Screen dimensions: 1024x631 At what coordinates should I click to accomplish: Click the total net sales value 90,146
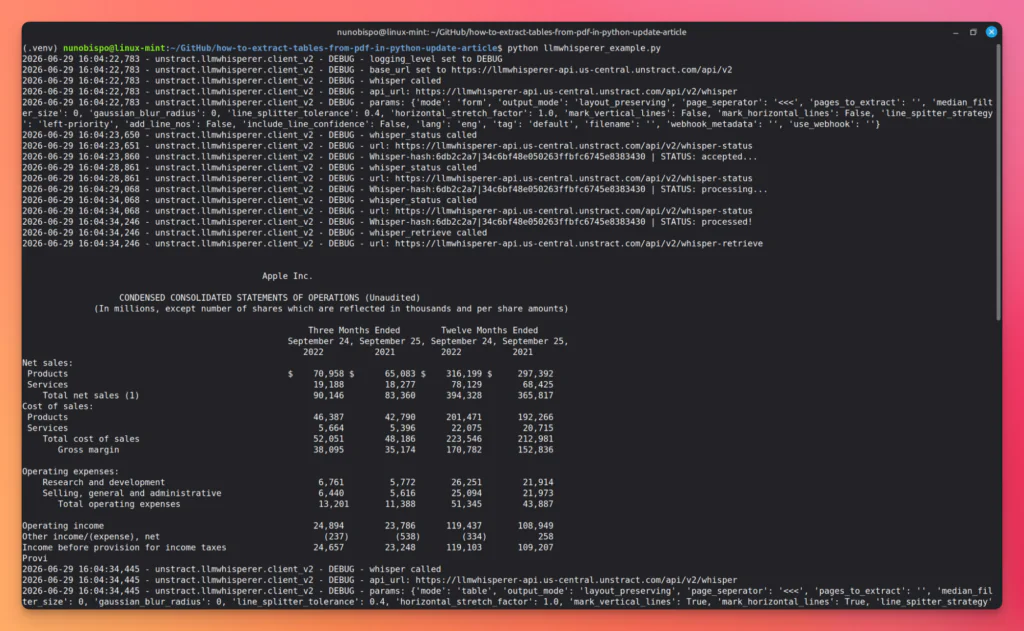click(328, 396)
